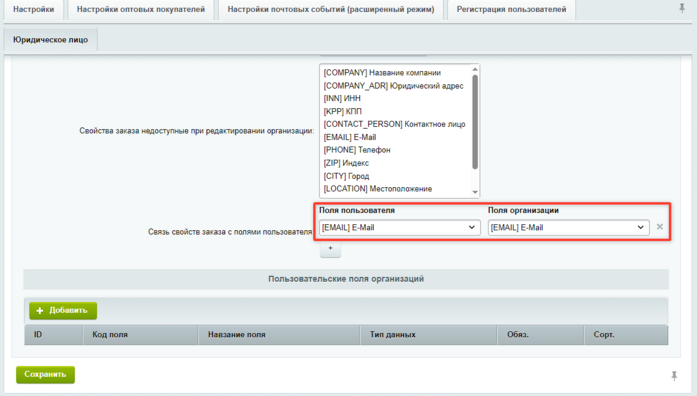
Task: Select the Юридическое лицо sub-tab
Action: point(50,40)
